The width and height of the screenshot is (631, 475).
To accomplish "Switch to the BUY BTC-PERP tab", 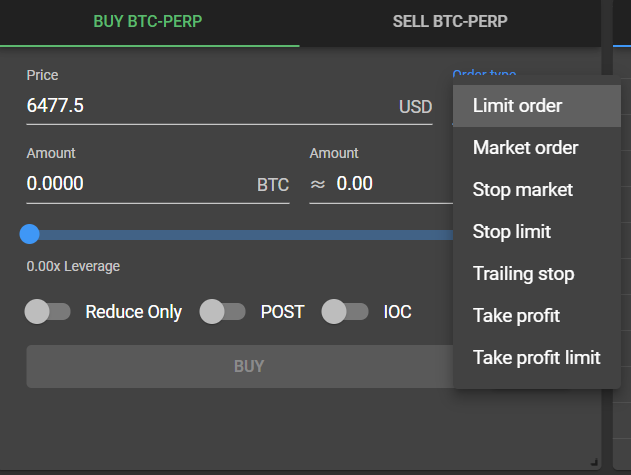I will click(148, 22).
